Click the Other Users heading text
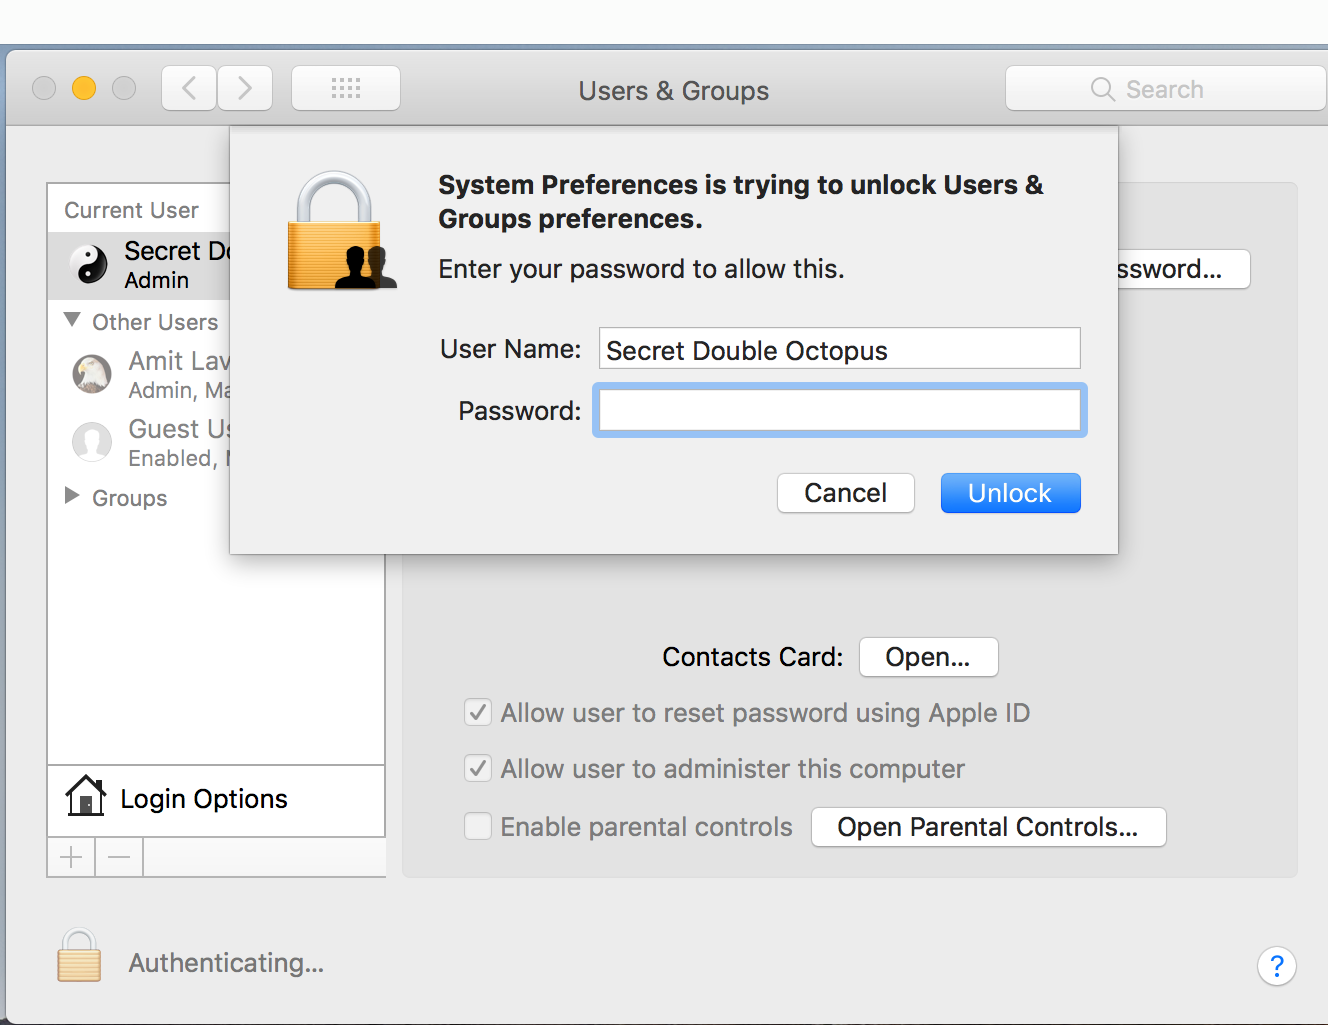This screenshot has width=1328, height=1025. (155, 322)
